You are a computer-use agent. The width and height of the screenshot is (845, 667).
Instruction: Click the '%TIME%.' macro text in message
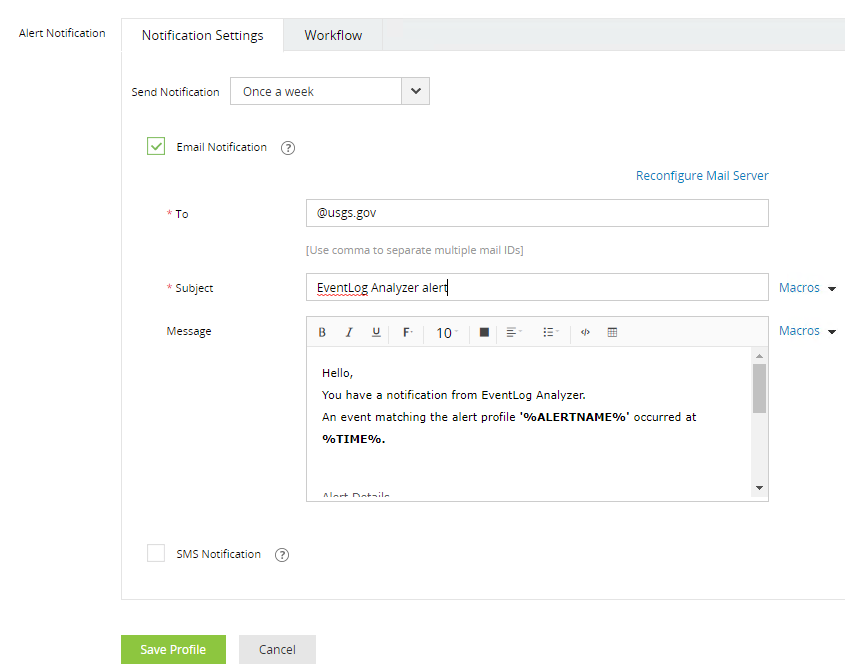[x=354, y=439]
